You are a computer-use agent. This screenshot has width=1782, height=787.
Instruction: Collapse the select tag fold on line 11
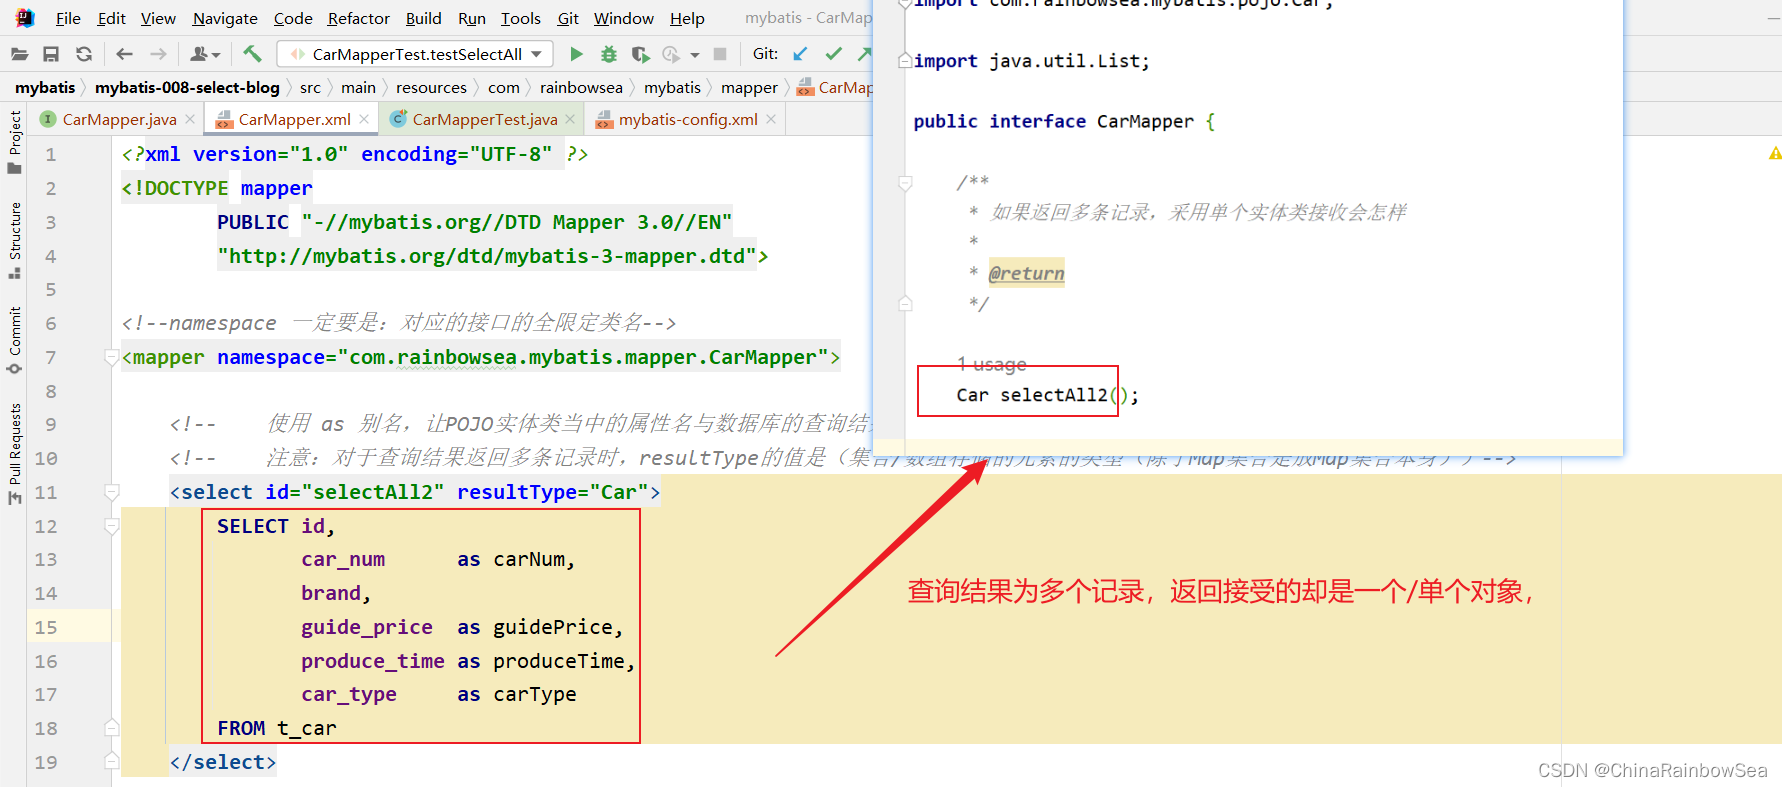(x=112, y=492)
